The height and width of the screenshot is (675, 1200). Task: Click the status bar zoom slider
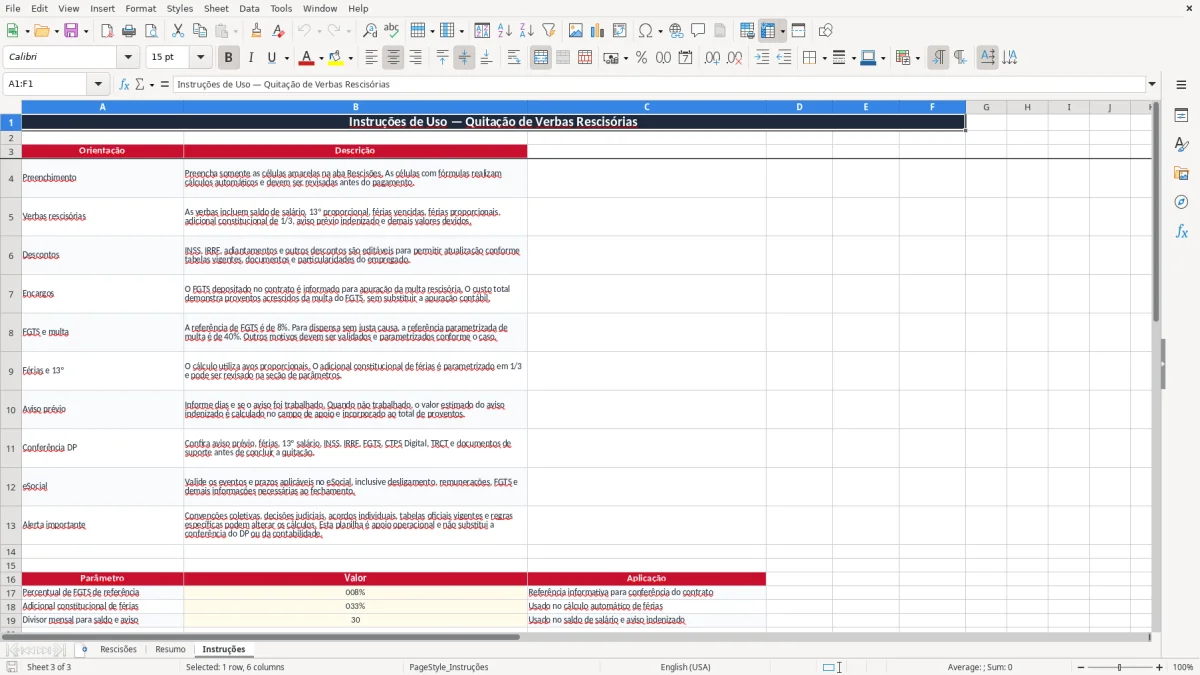[1120, 667]
